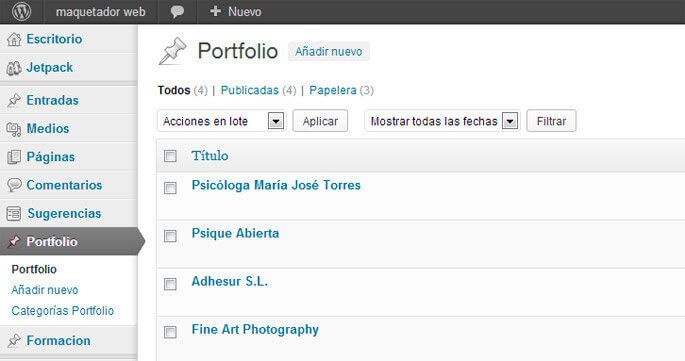The height and width of the screenshot is (361, 685).
Task: Click the WordPress logo icon
Action: (21, 11)
